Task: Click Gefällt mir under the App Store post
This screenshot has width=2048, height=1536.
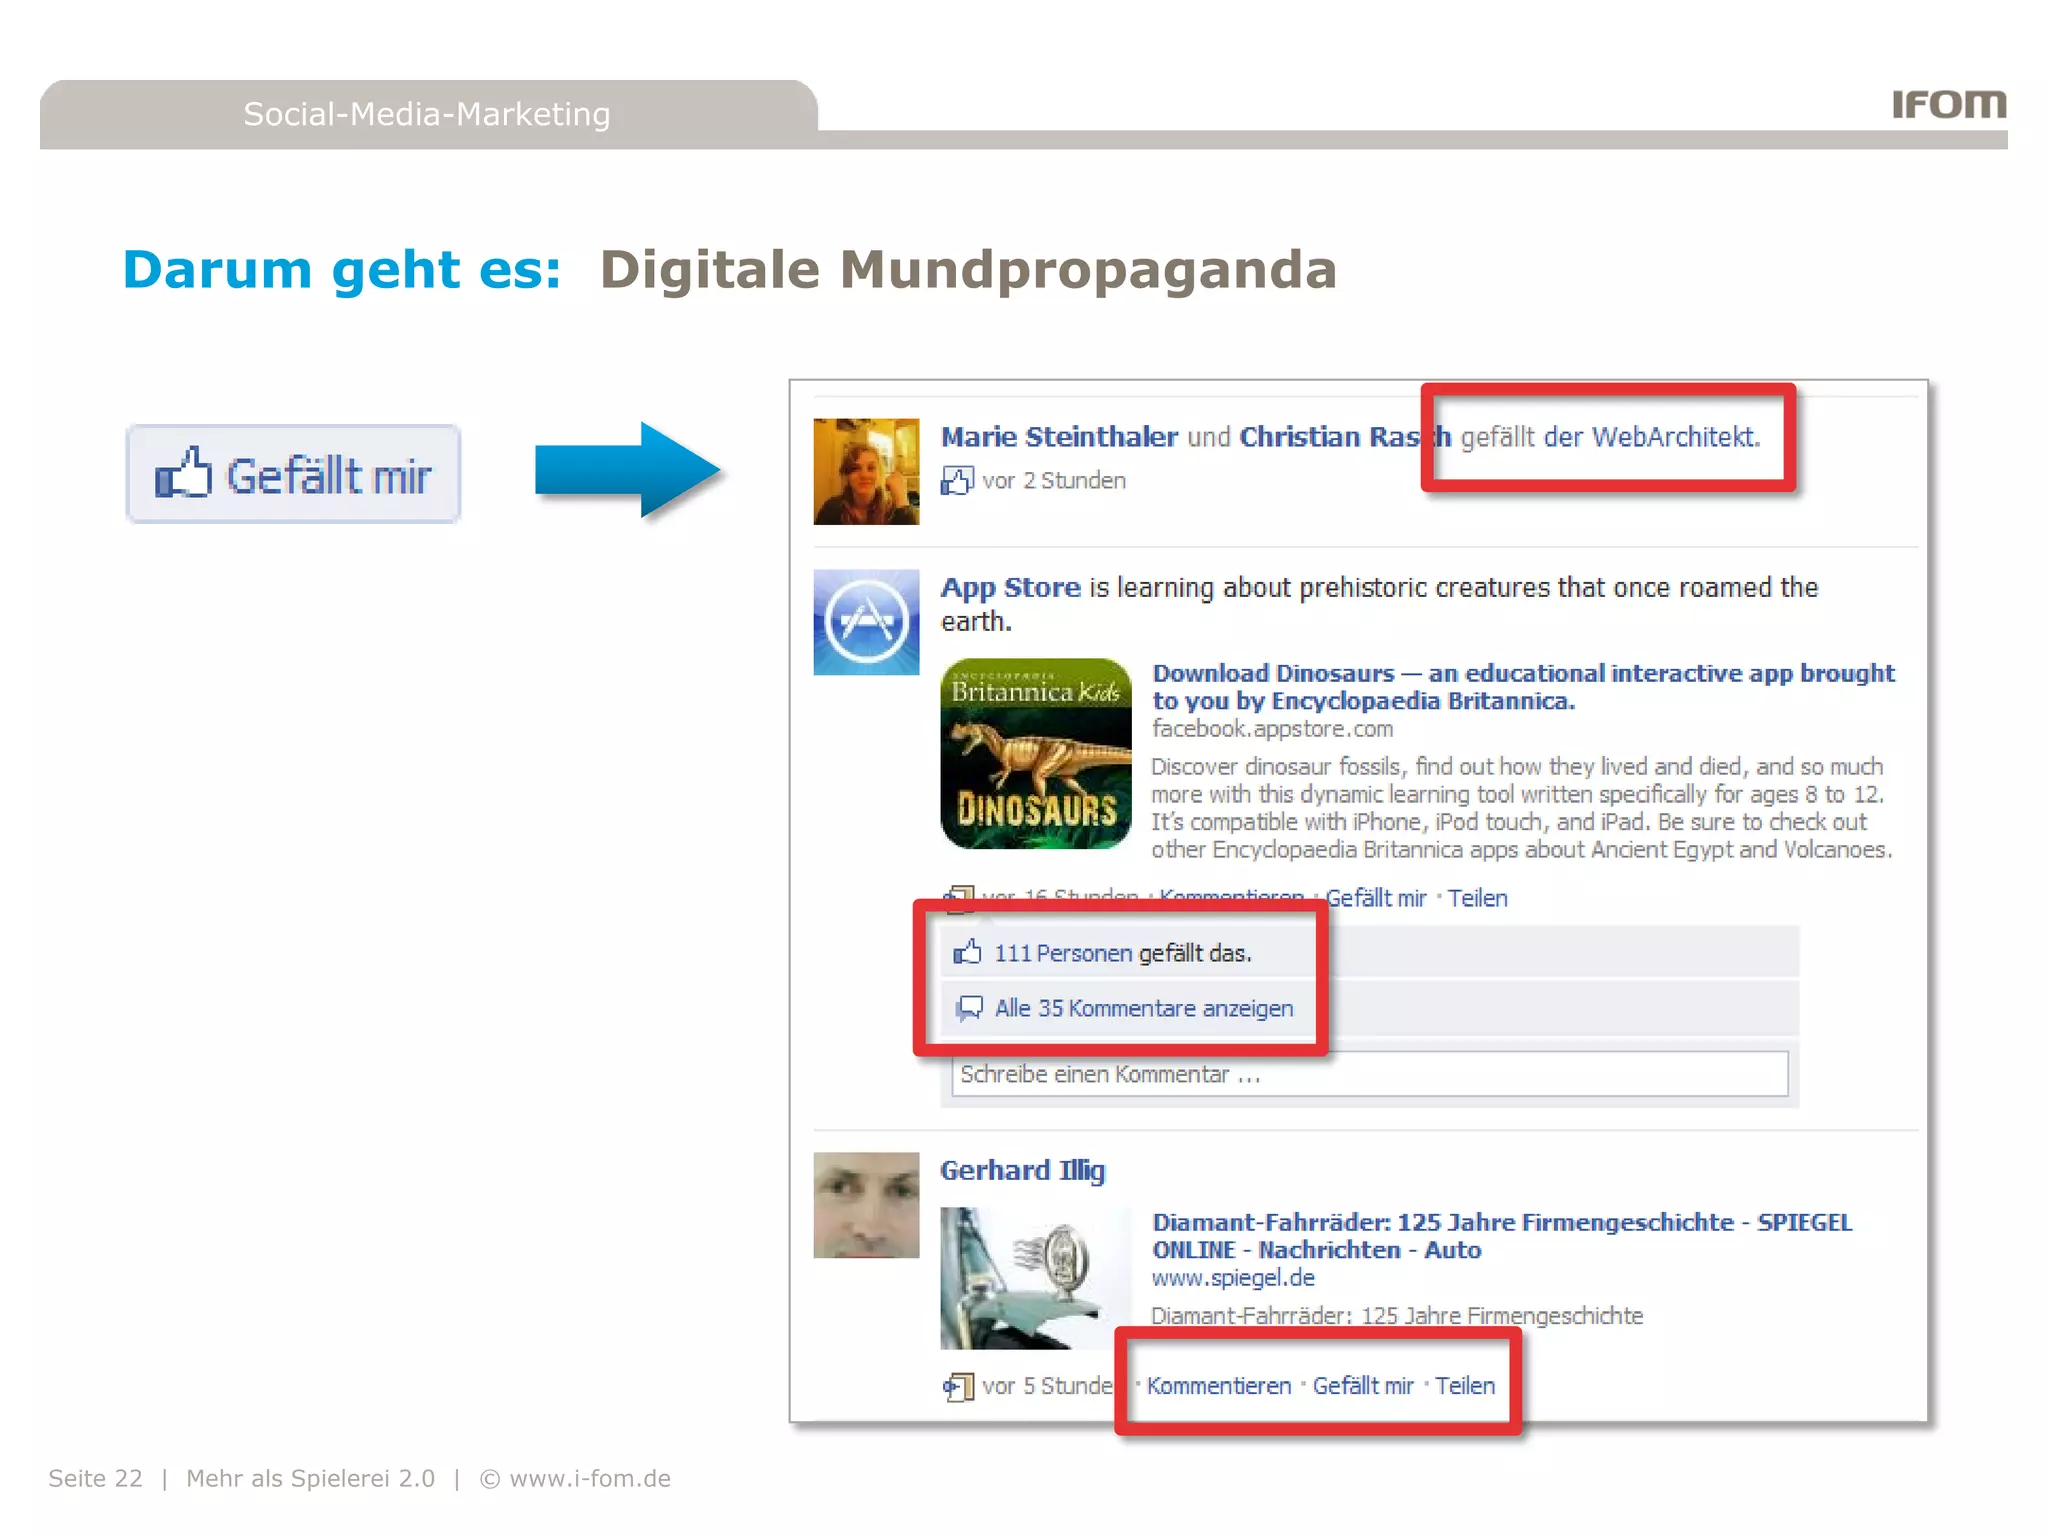Action: pyautogui.click(x=1376, y=898)
